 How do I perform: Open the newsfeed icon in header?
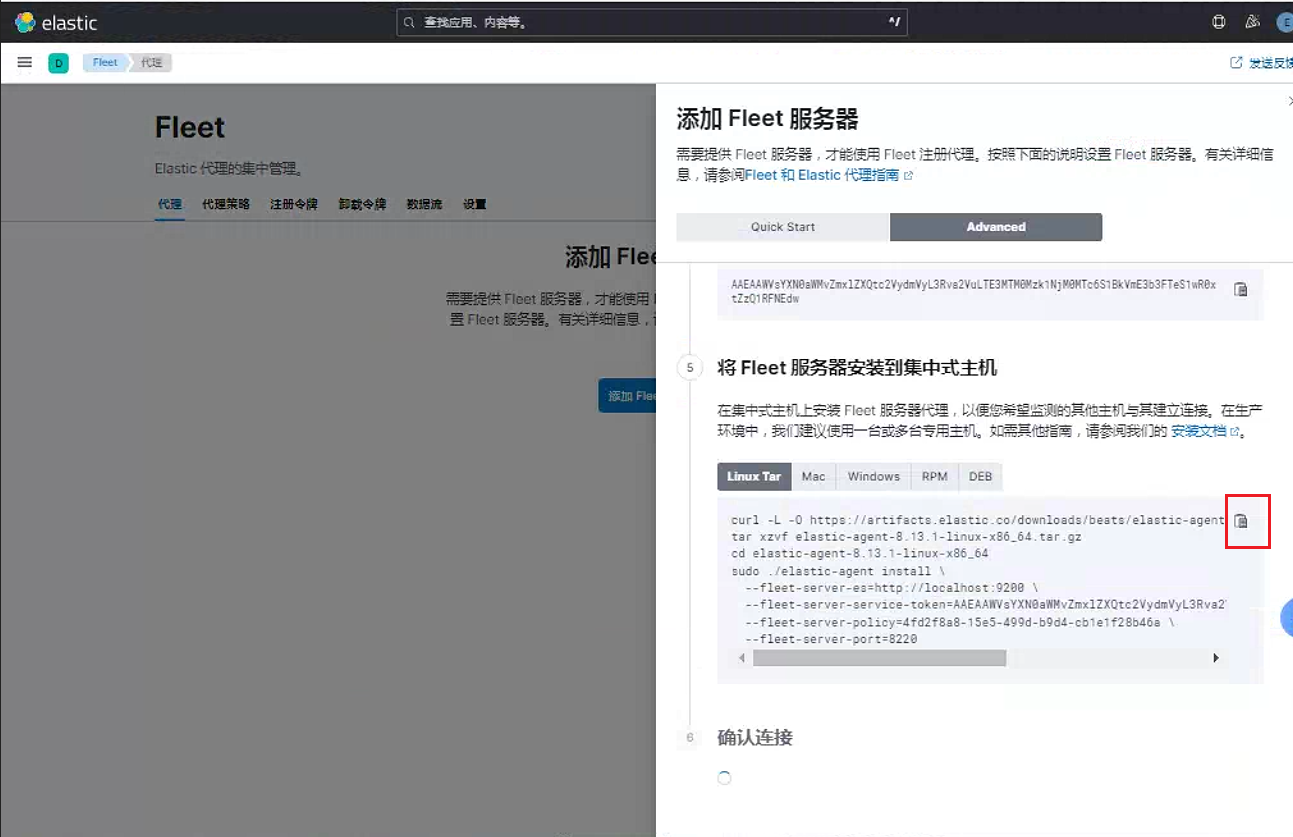coord(1252,22)
